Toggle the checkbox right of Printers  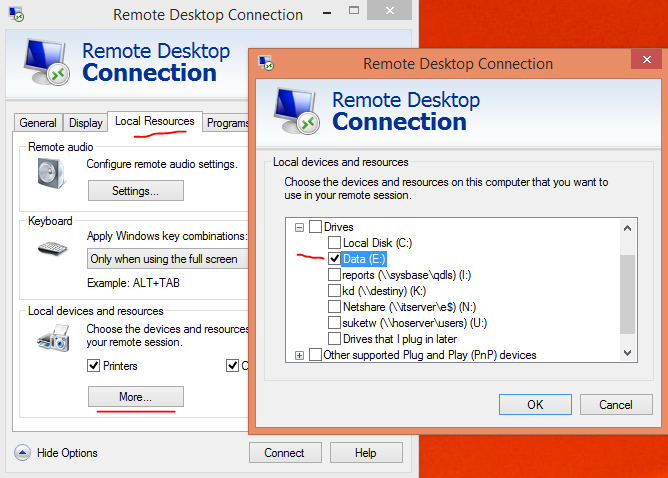click(x=232, y=366)
